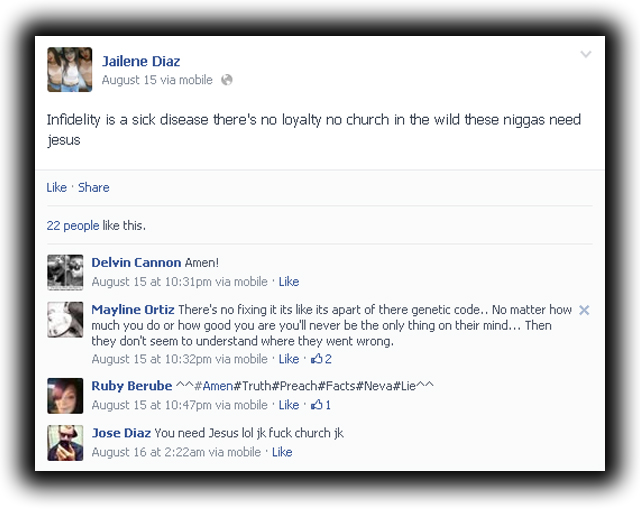The image size is (640, 509).
Task: Open the post's August 15 timestamp
Action: 129,80
